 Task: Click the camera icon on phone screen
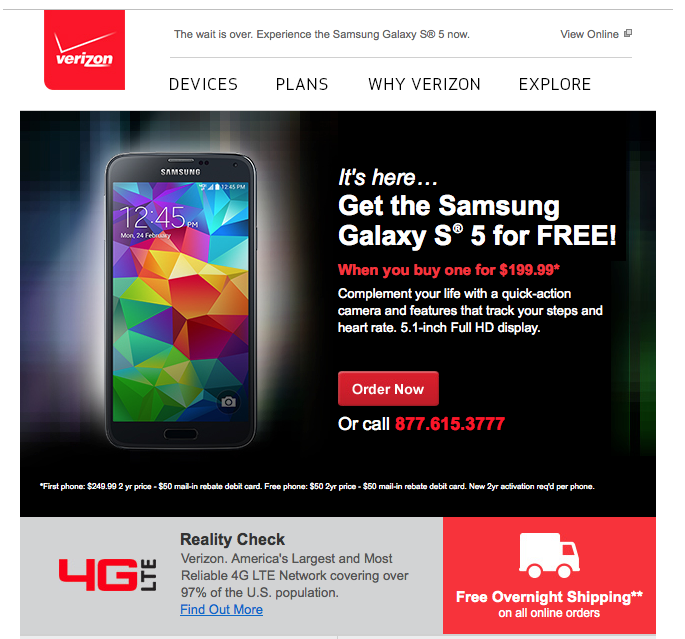click(228, 401)
